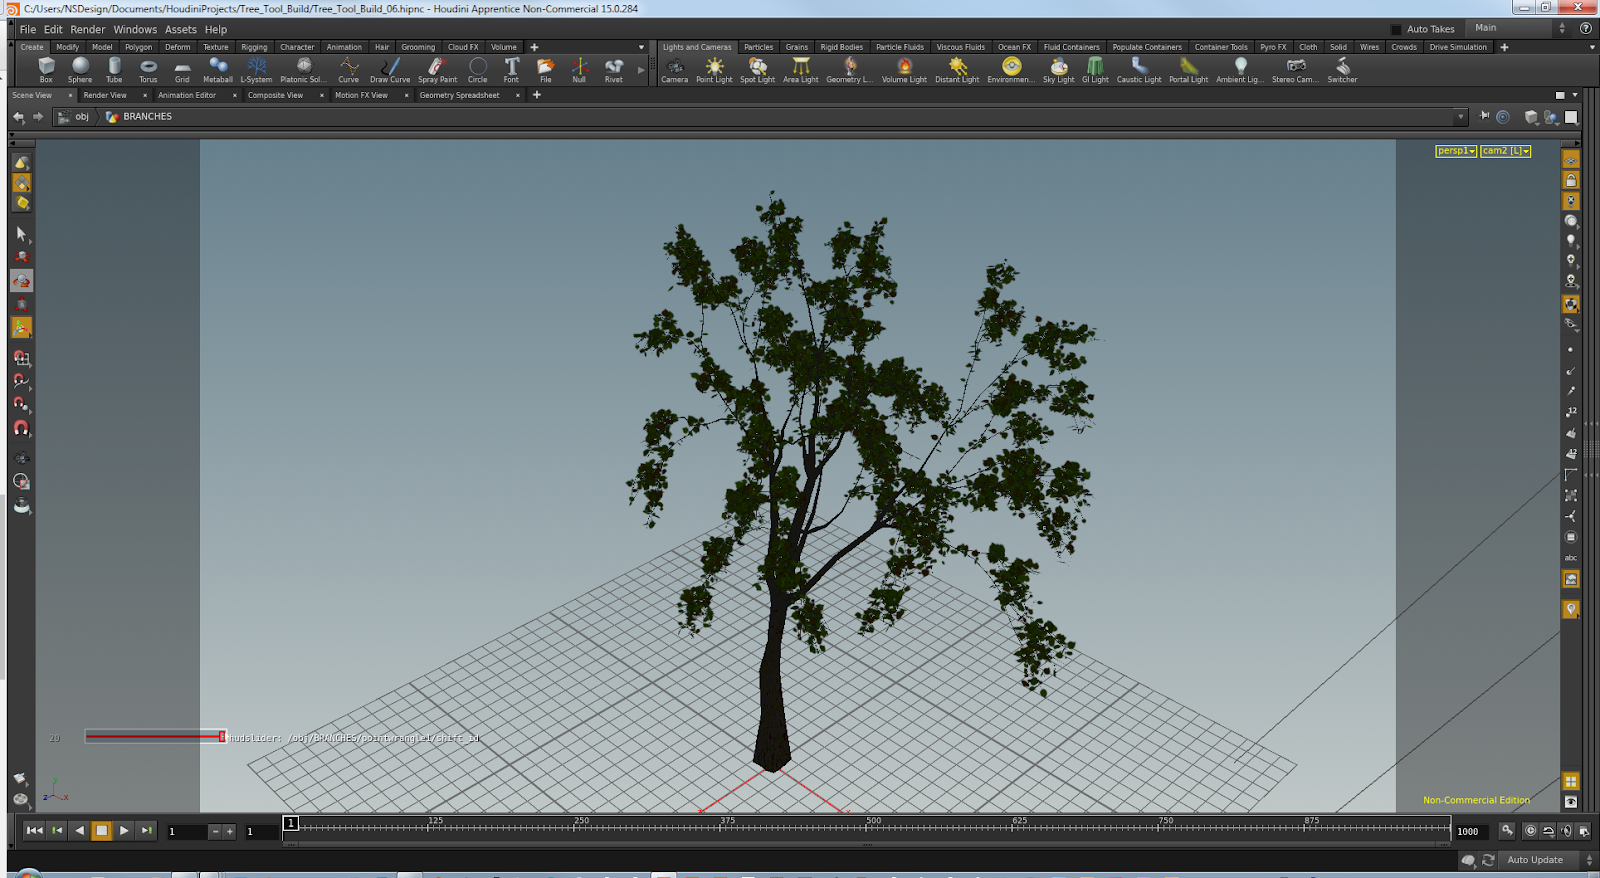1600x878 pixels.
Task: Click the File shelf tool
Action: click(x=545, y=70)
